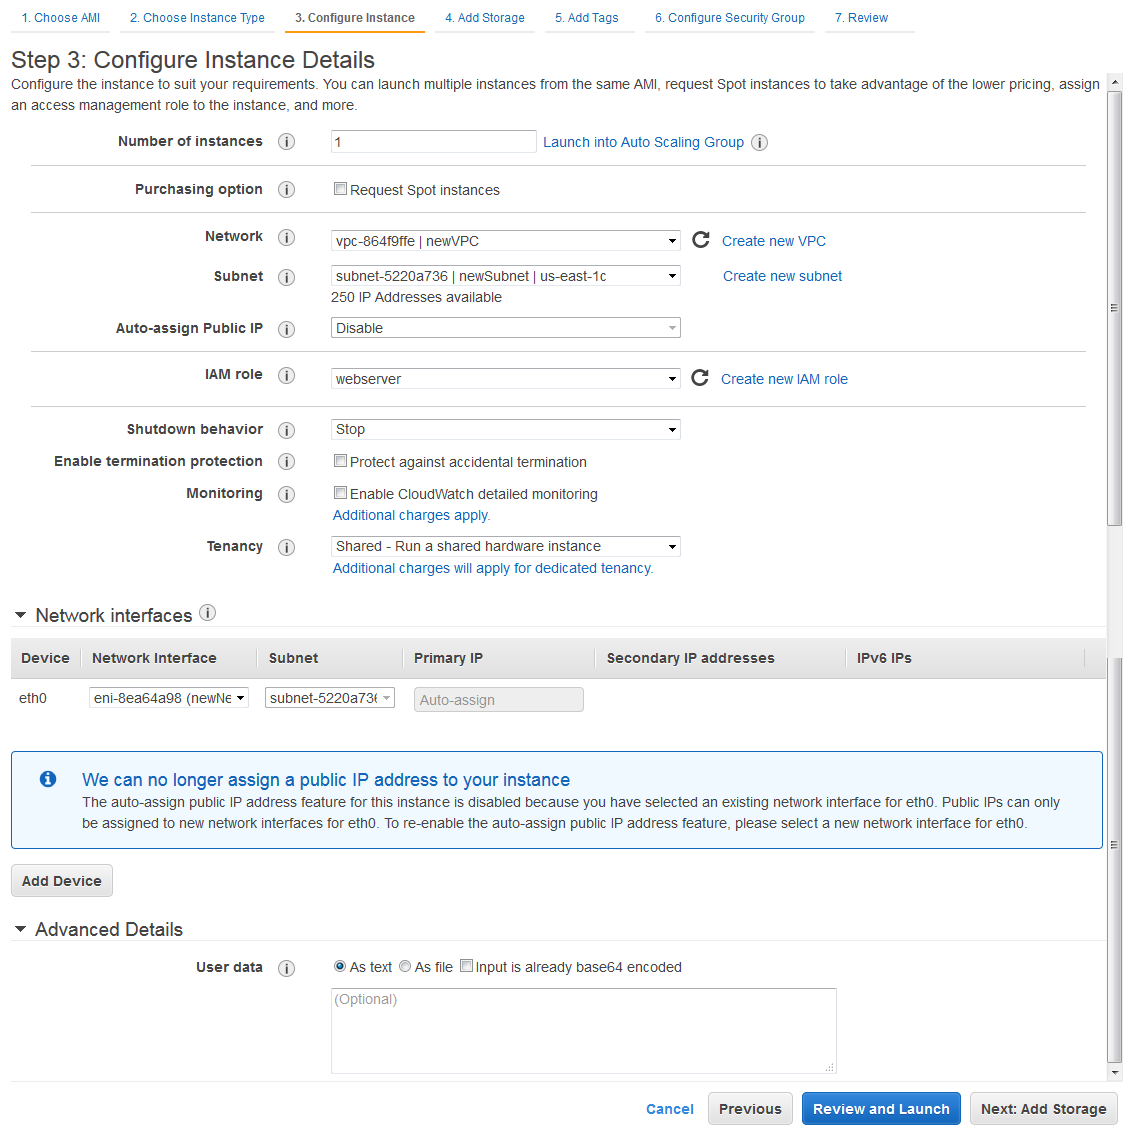The image size is (1129, 1131).
Task: Switch to 6. Configure Security Group tab
Action: pyautogui.click(x=729, y=18)
